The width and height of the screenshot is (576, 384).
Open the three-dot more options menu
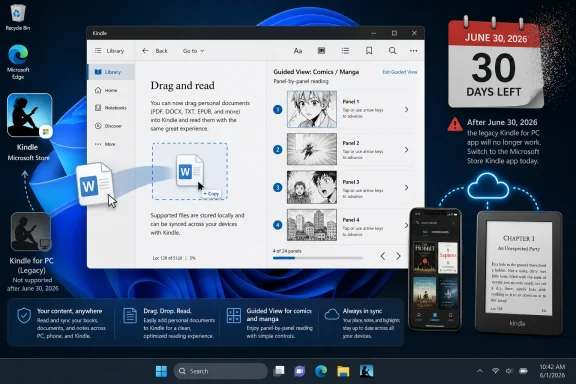click(x=413, y=51)
